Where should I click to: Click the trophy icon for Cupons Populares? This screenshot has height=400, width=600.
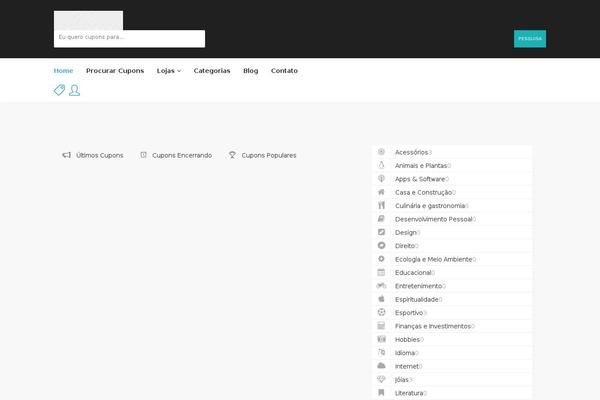pos(232,155)
